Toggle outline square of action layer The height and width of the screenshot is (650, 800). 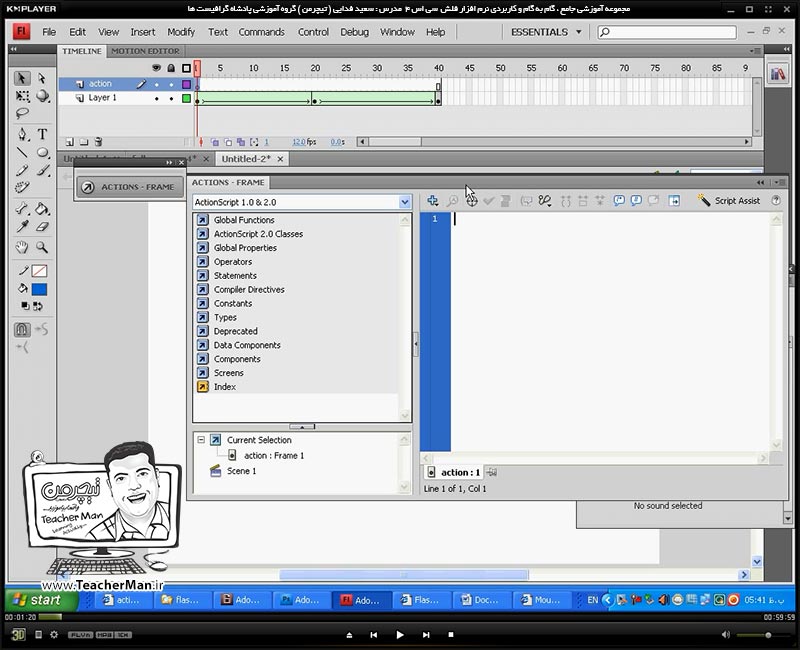click(x=186, y=84)
